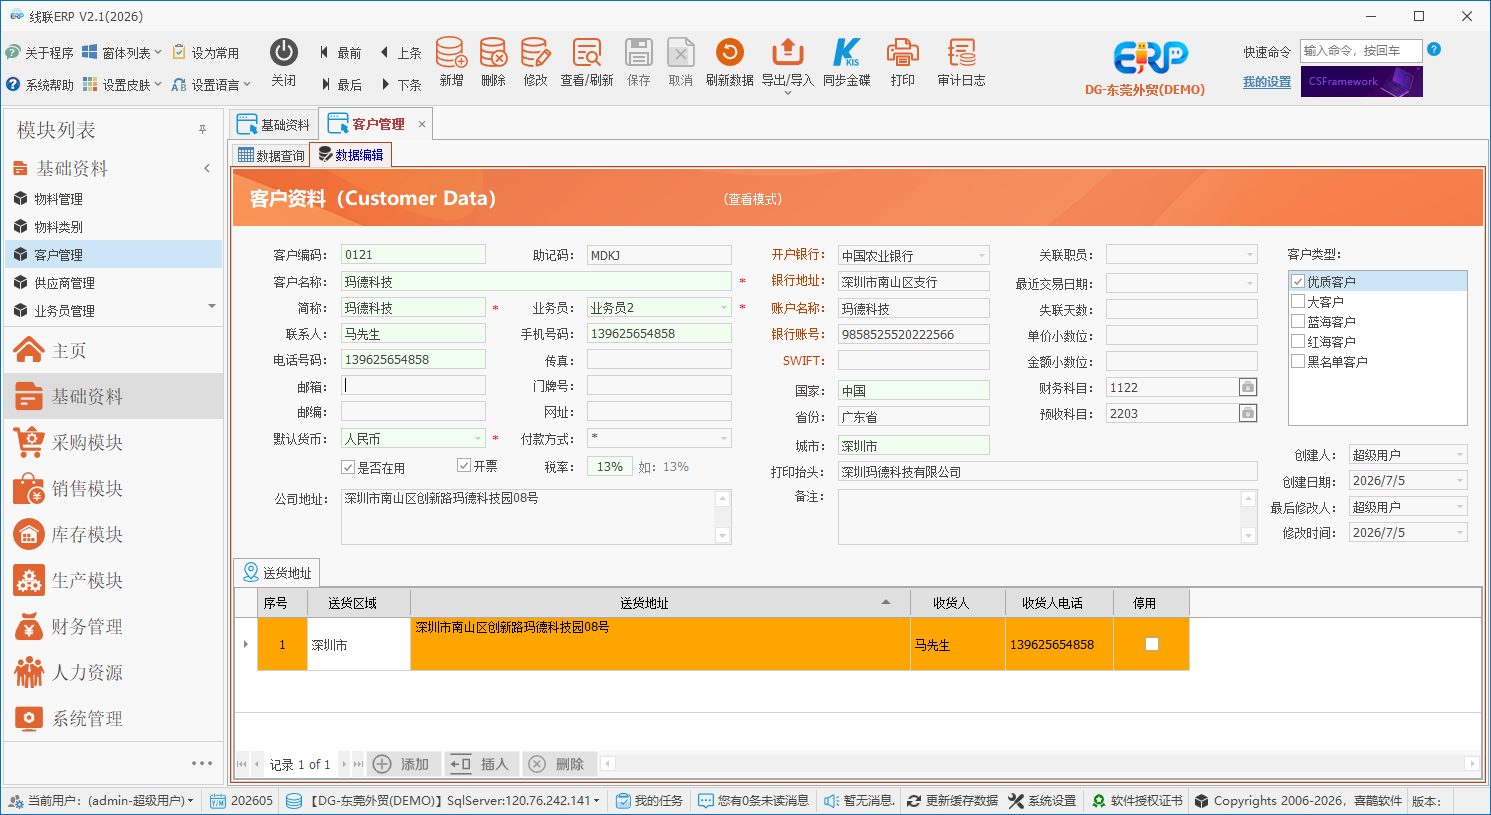Image resolution: width=1491 pixels, height=815 pixels.
Task: Check the 蓝海客户 customer type
Action: pos(1298,321)
